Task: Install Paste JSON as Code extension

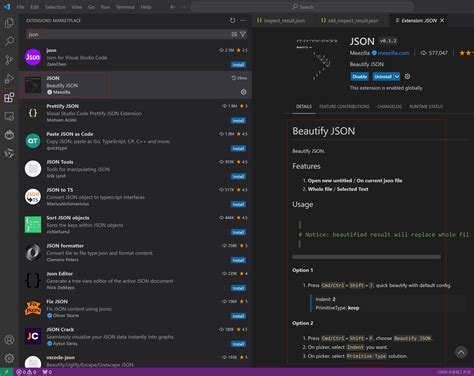Action: (x=238, y=148)
